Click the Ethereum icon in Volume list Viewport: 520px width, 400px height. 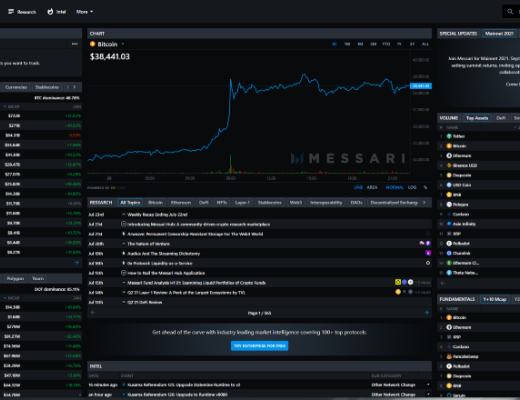tap(449, 156)
